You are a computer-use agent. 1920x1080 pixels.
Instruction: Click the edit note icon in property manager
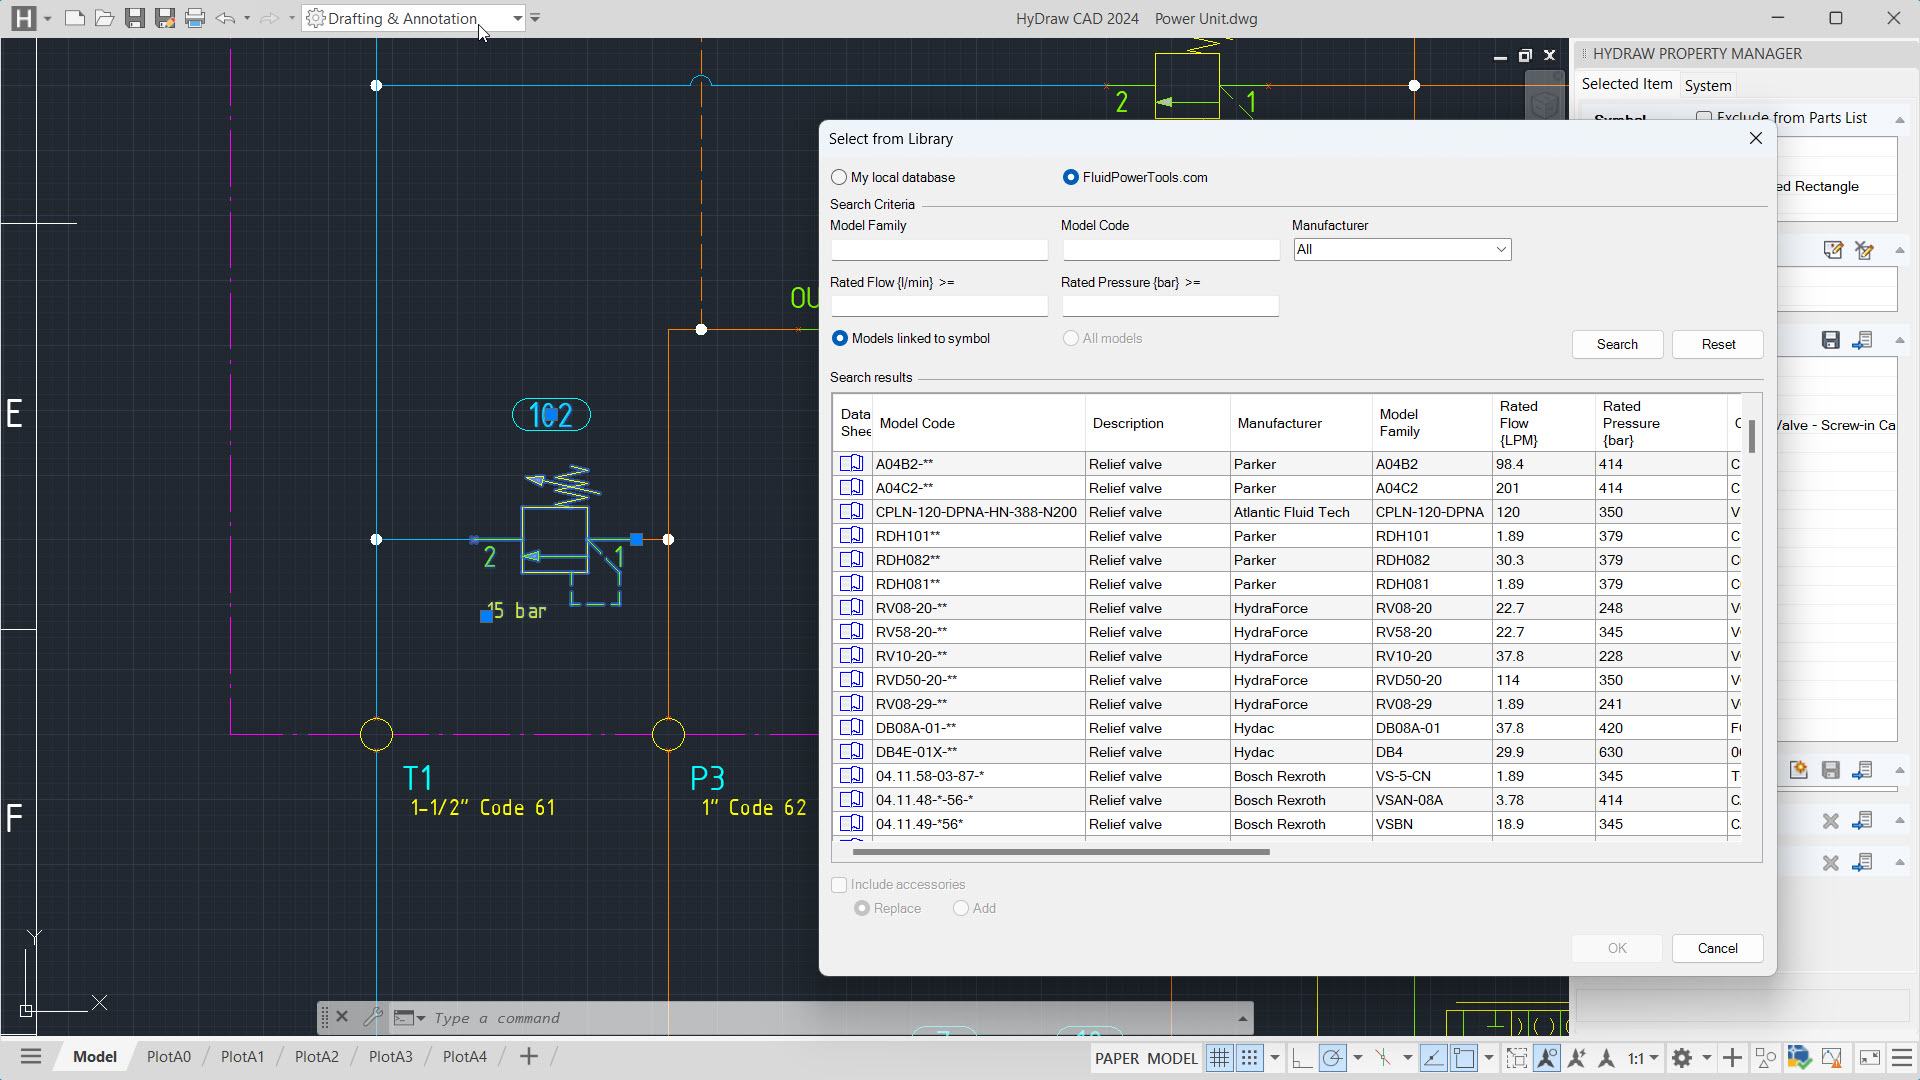1832,250
